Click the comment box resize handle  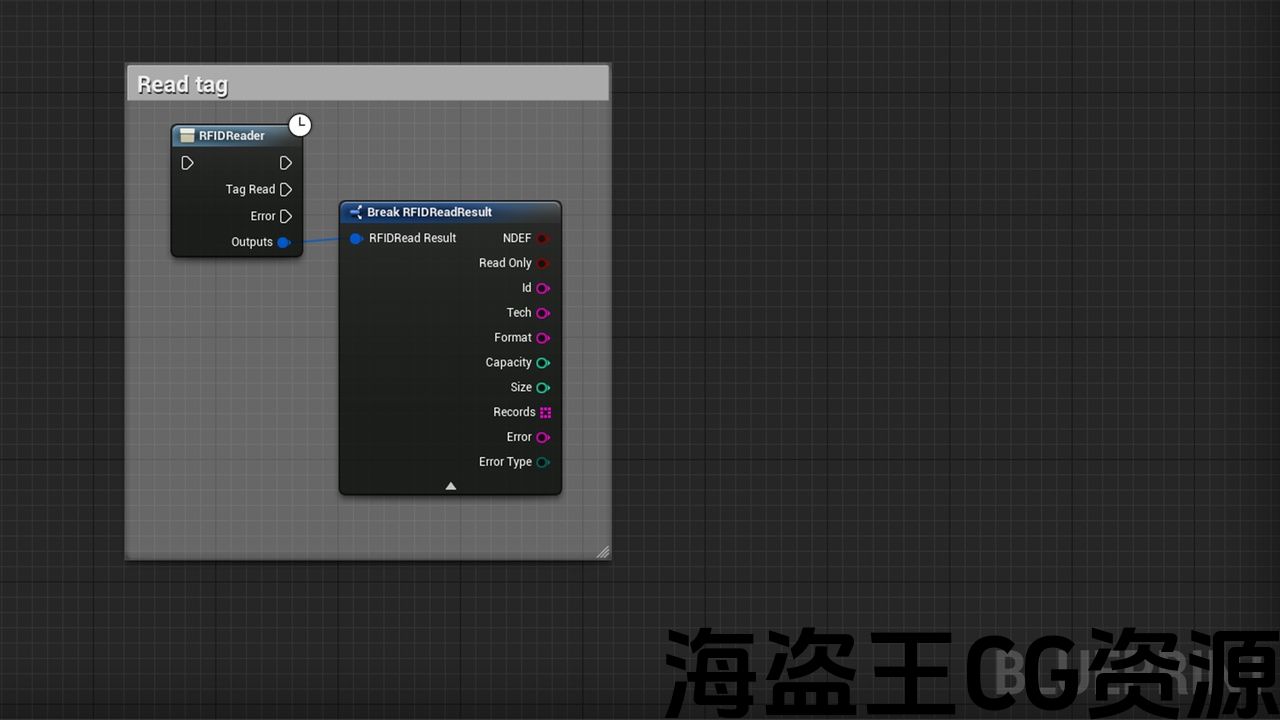(x=602, y=551)
